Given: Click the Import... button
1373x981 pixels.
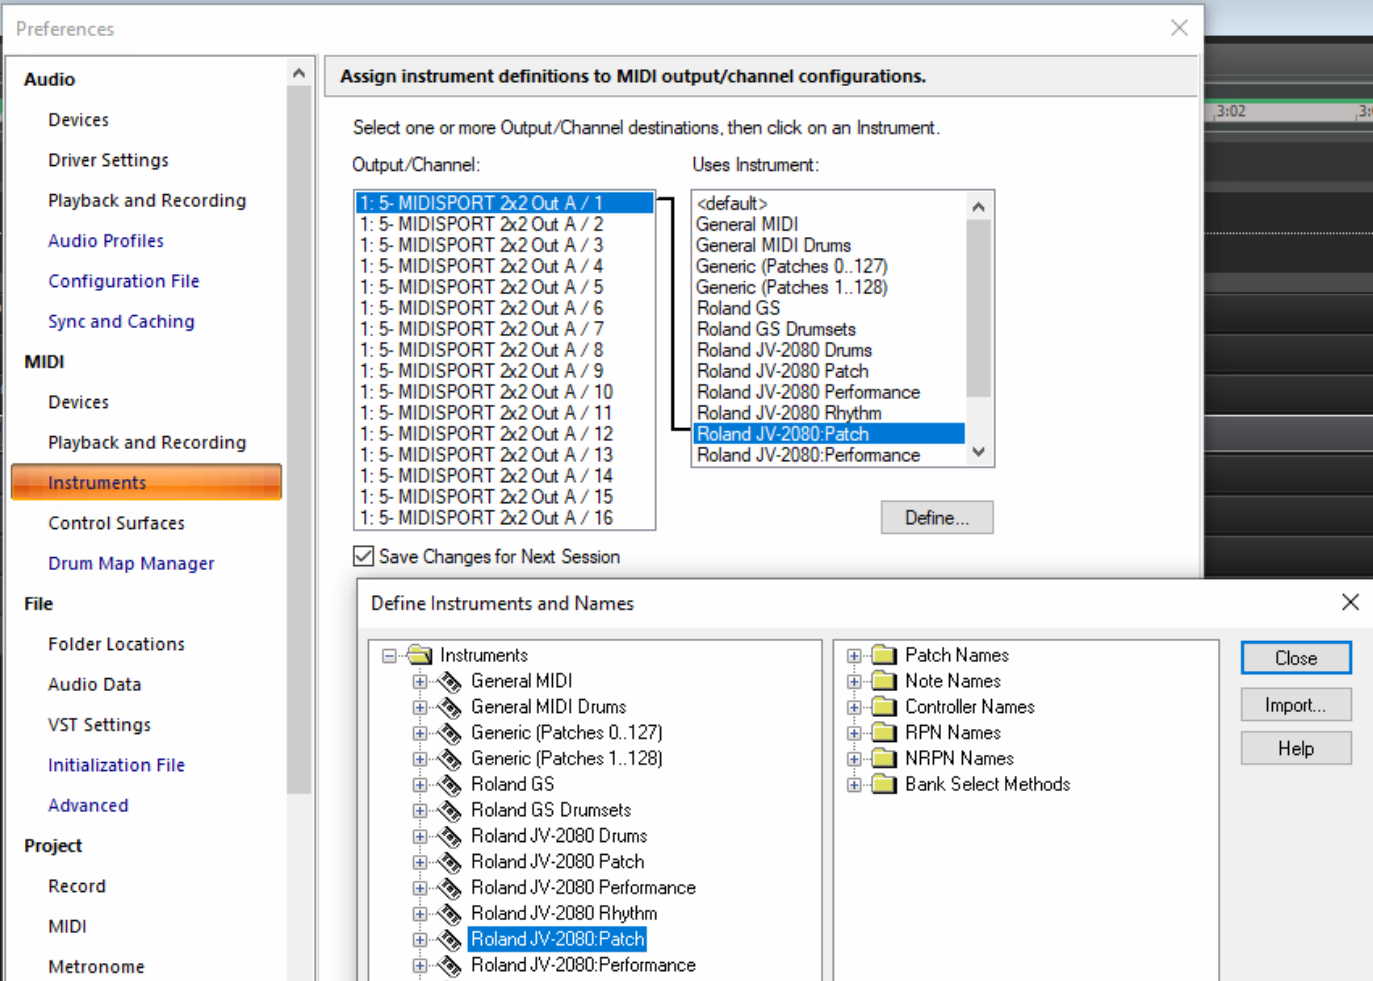Looking at the screenshot, I should pyautogui.click(x=1296, y=705).
